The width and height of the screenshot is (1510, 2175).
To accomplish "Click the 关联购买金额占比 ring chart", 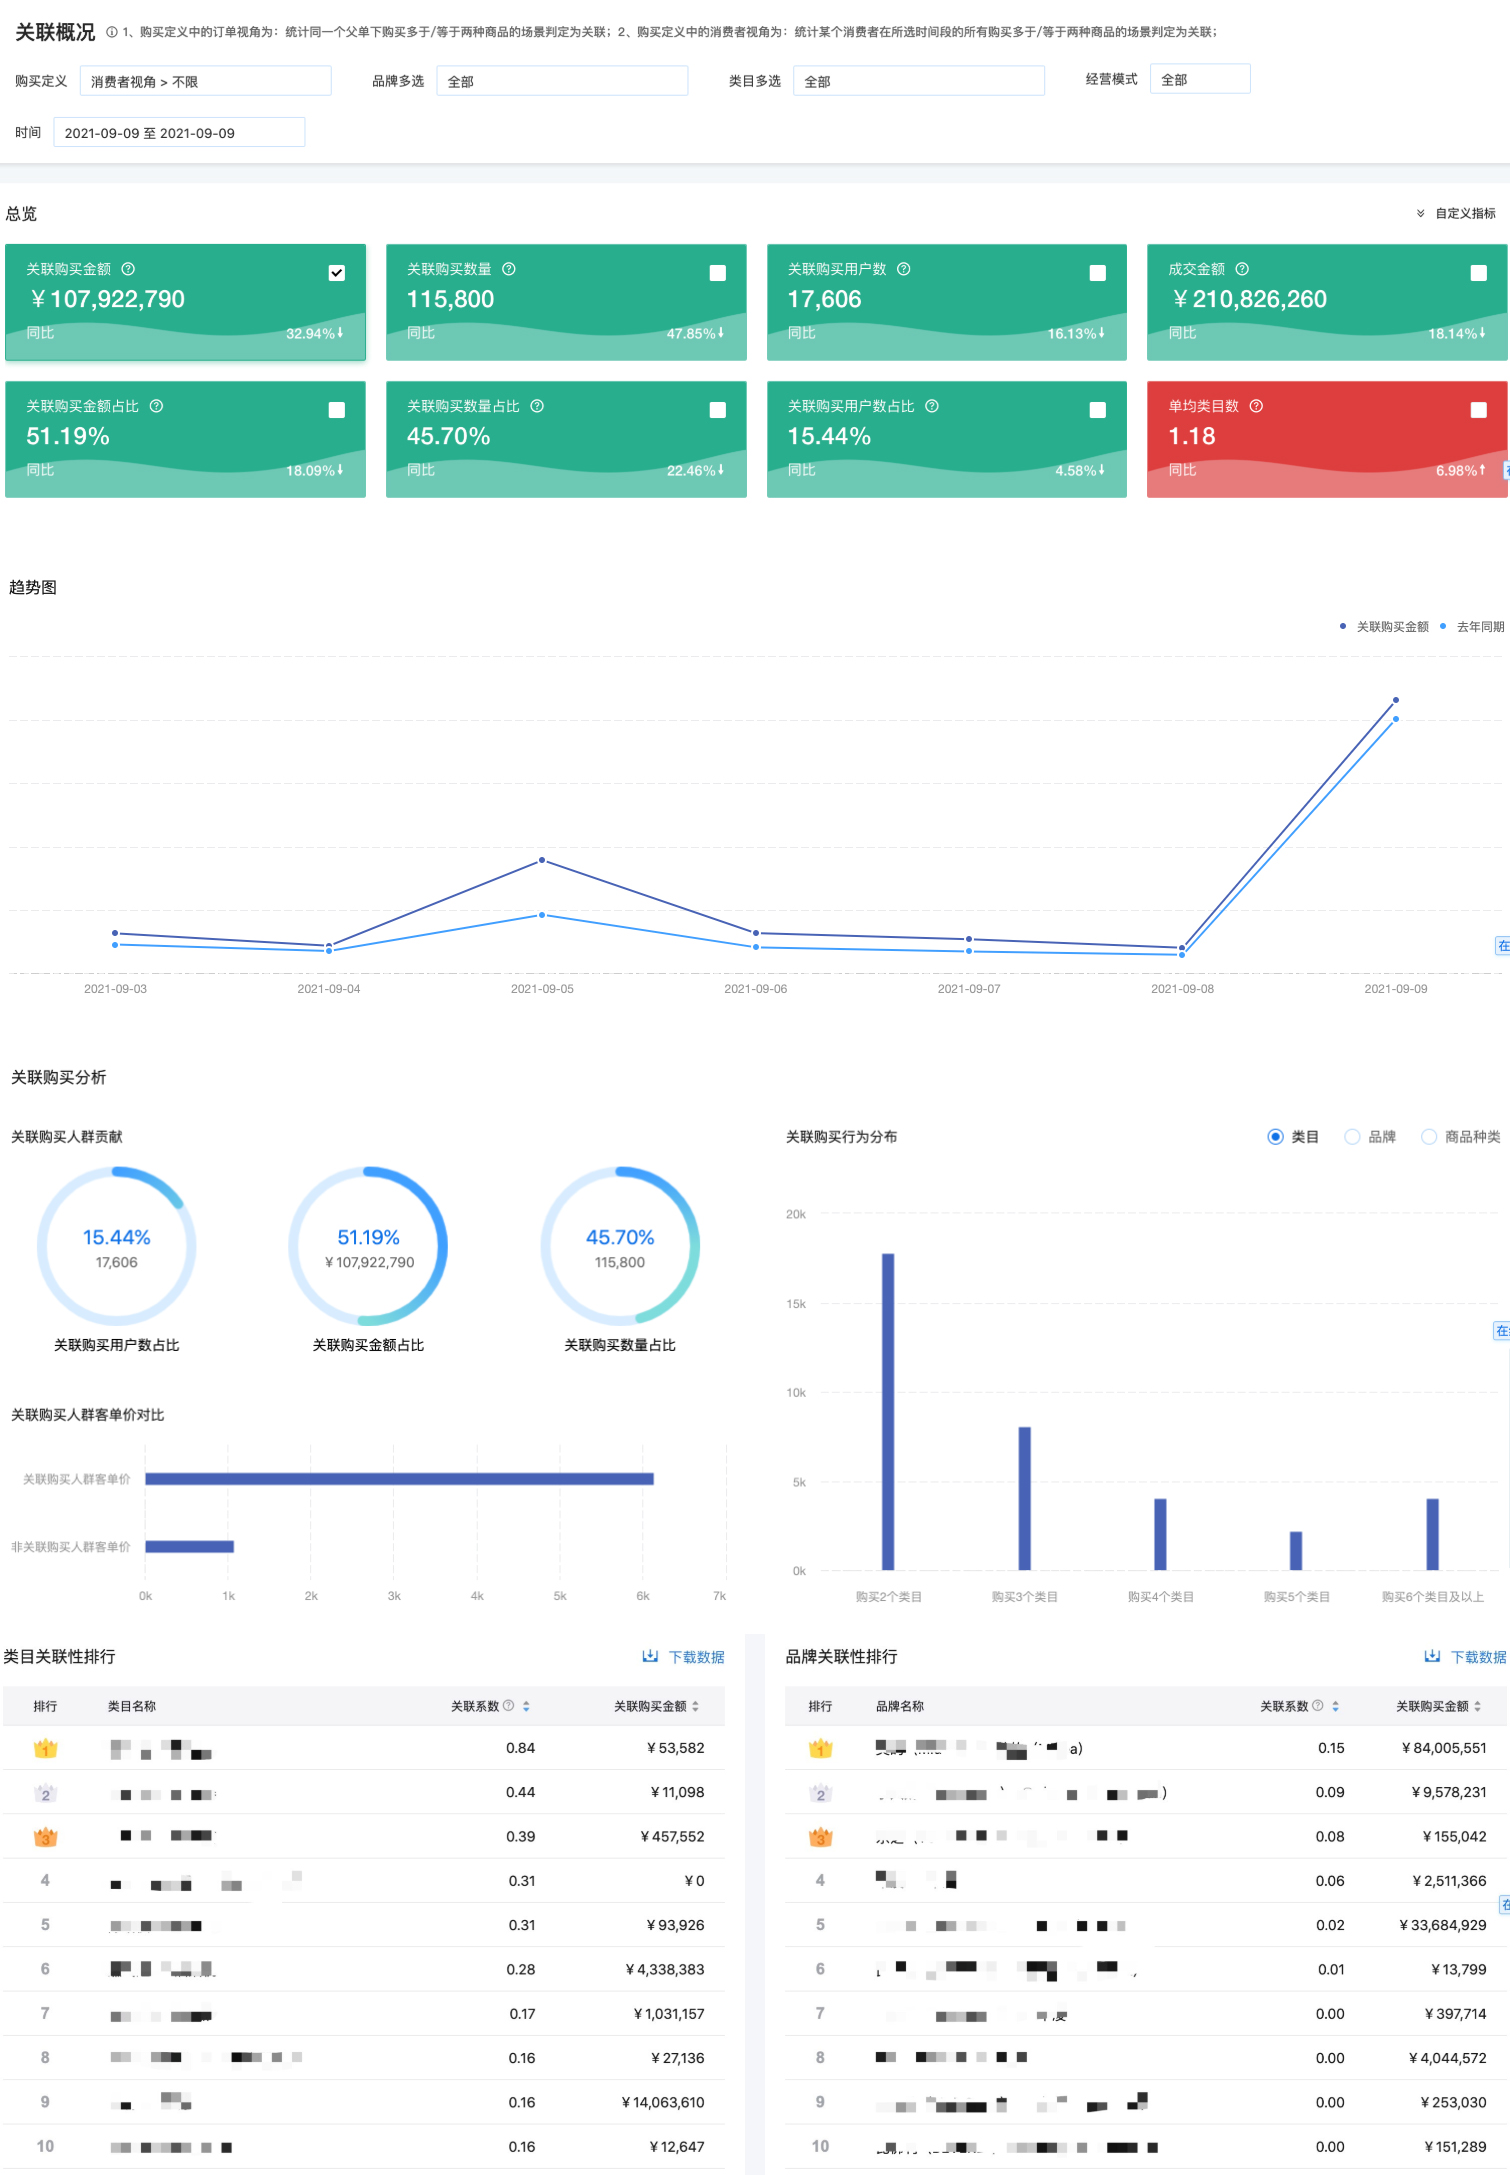I will (368, 1247).
